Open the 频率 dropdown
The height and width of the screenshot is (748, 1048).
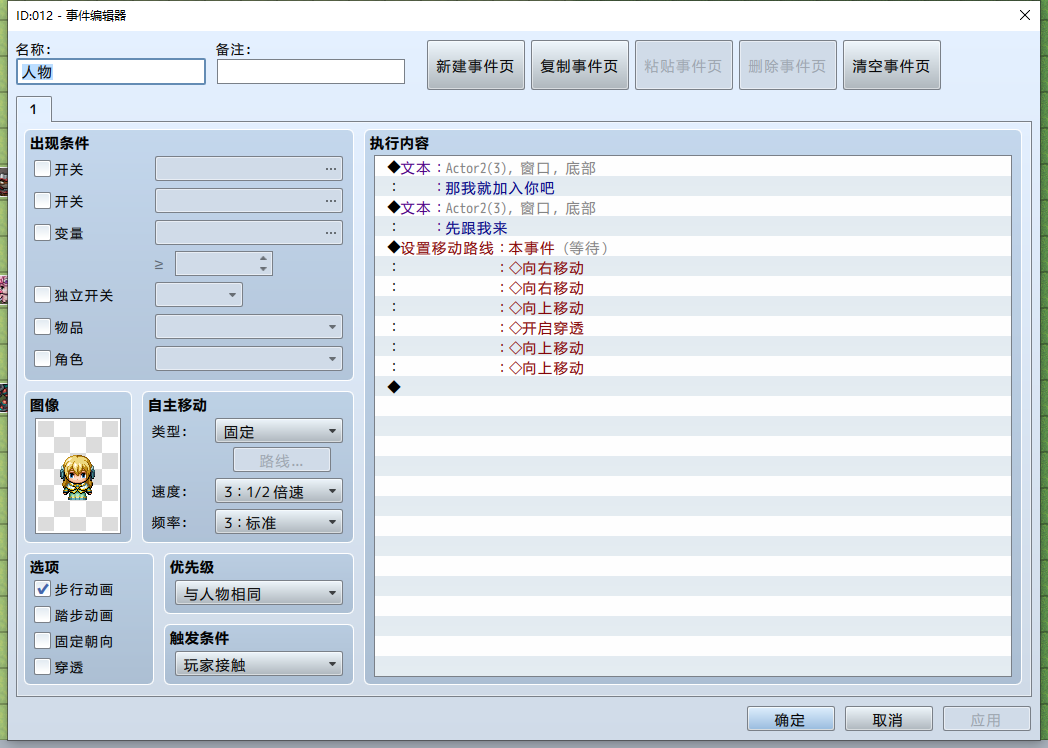pos(279,522)
